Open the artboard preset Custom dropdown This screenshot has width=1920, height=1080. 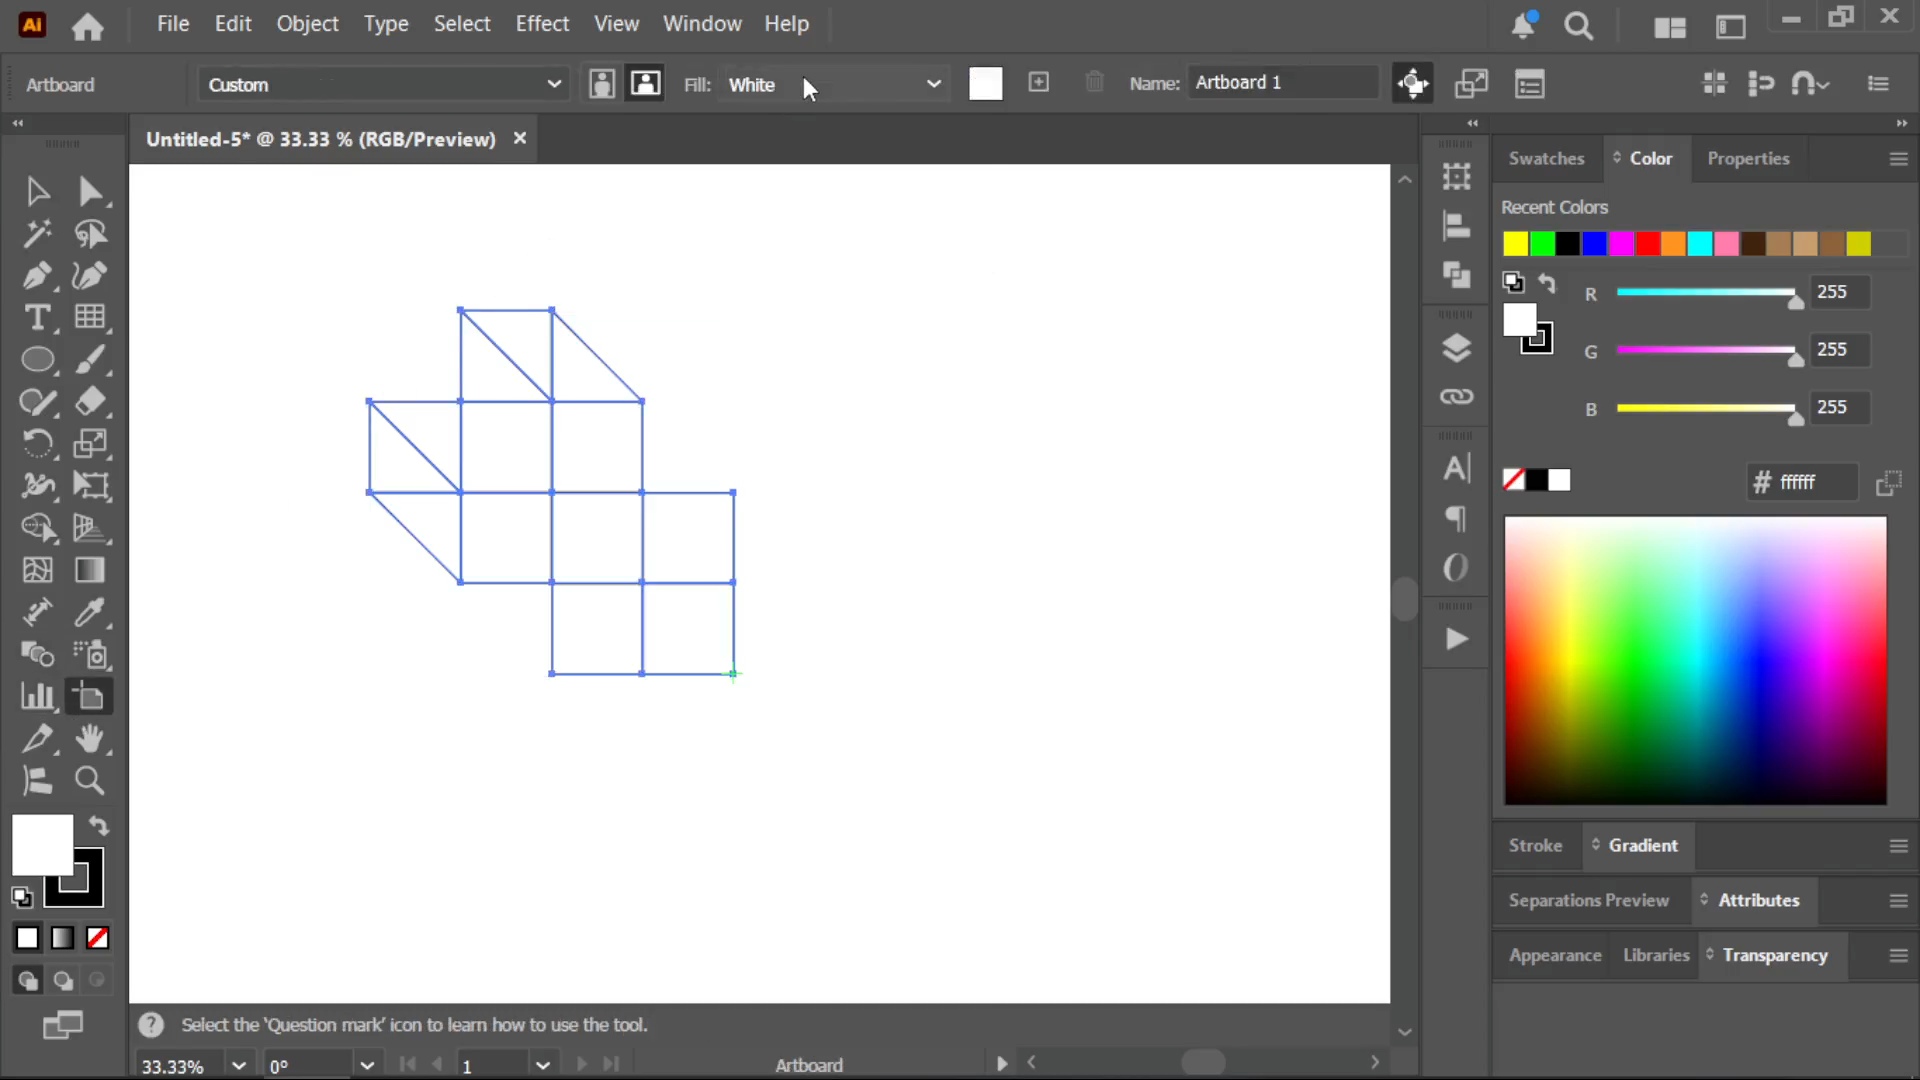[383, 84]
